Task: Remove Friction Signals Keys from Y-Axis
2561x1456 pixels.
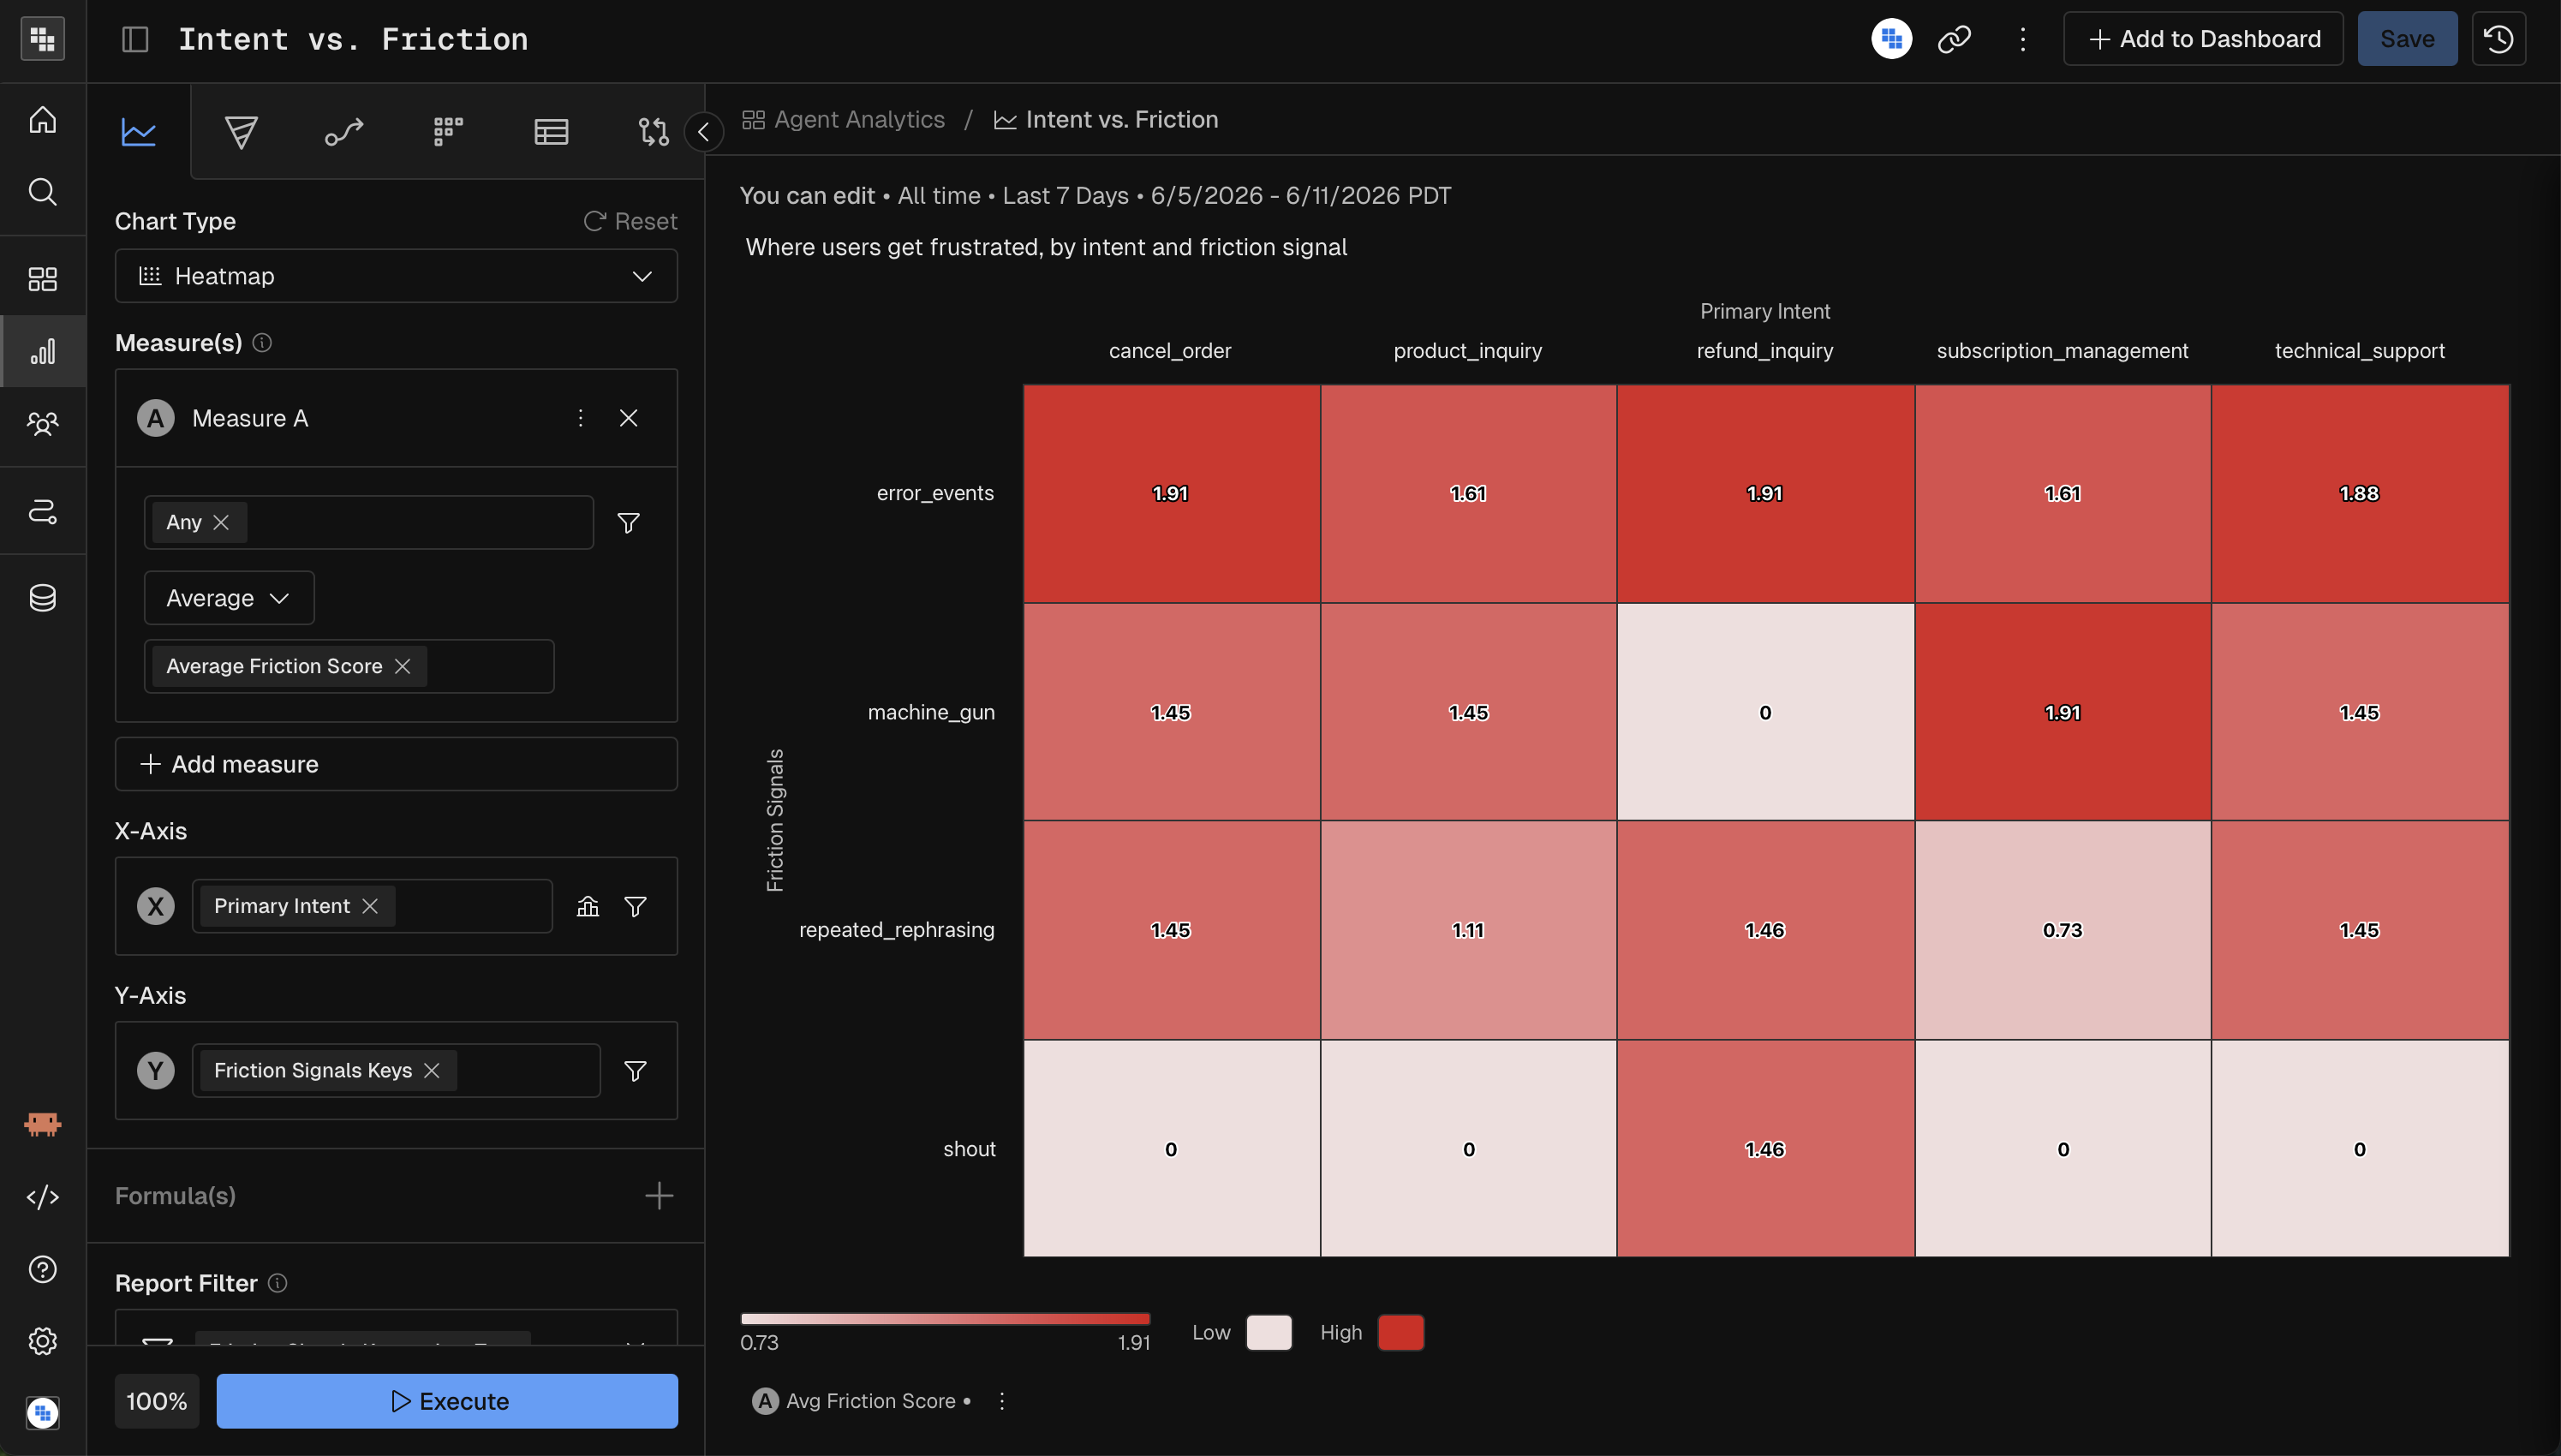Action: point(432,1070)
